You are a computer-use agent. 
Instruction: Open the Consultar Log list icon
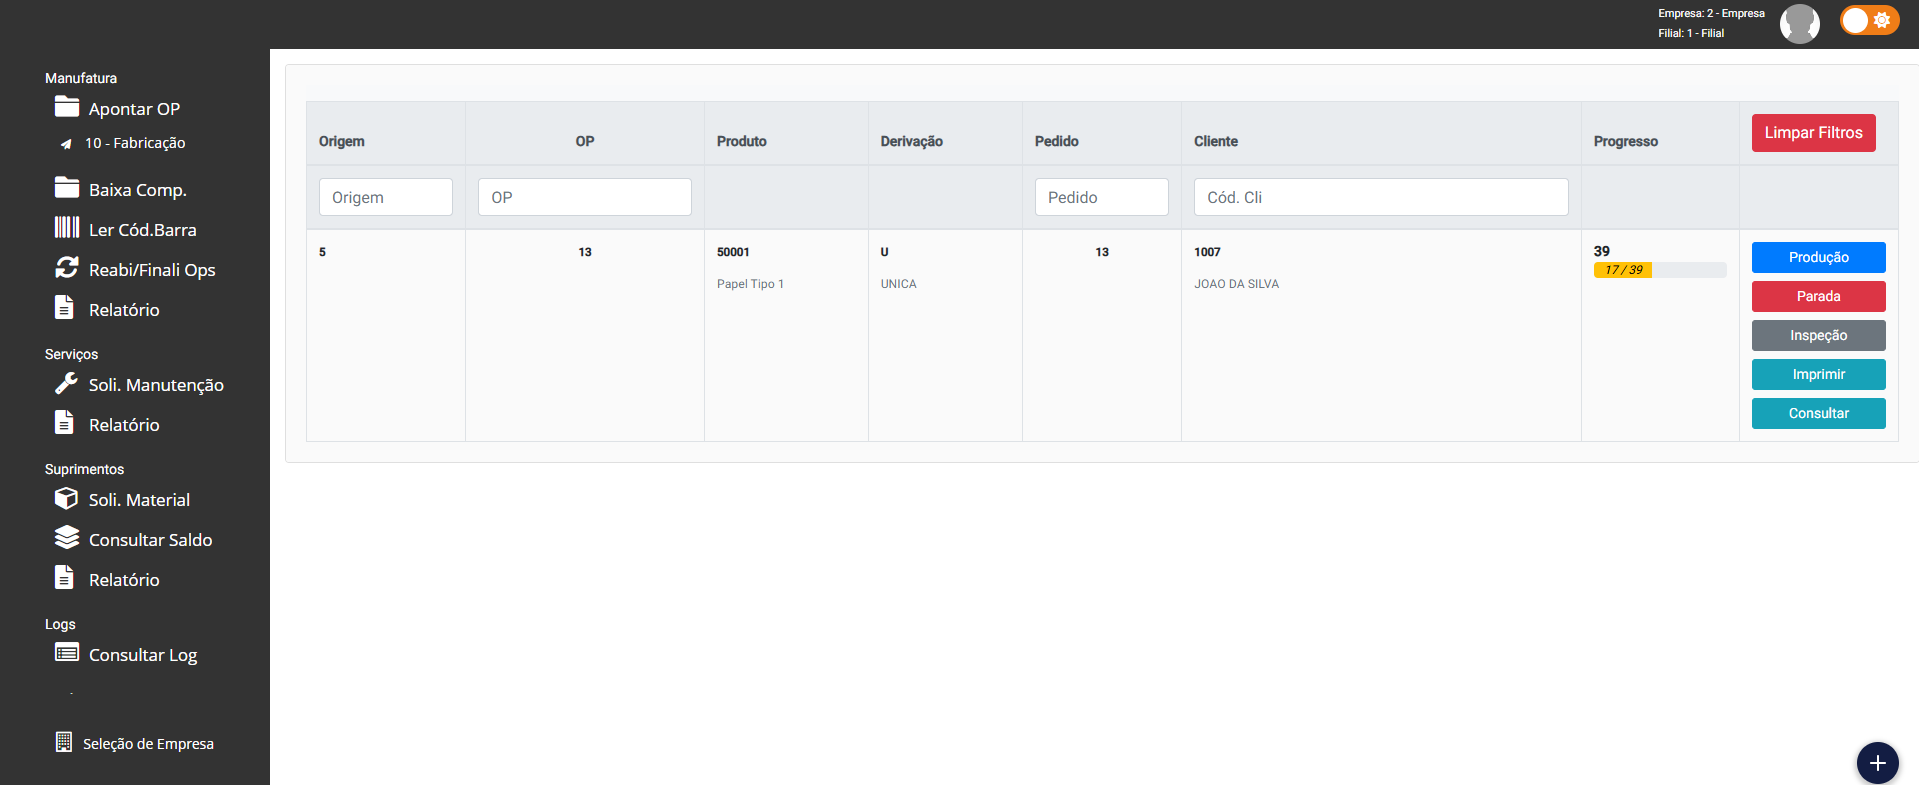67,653
